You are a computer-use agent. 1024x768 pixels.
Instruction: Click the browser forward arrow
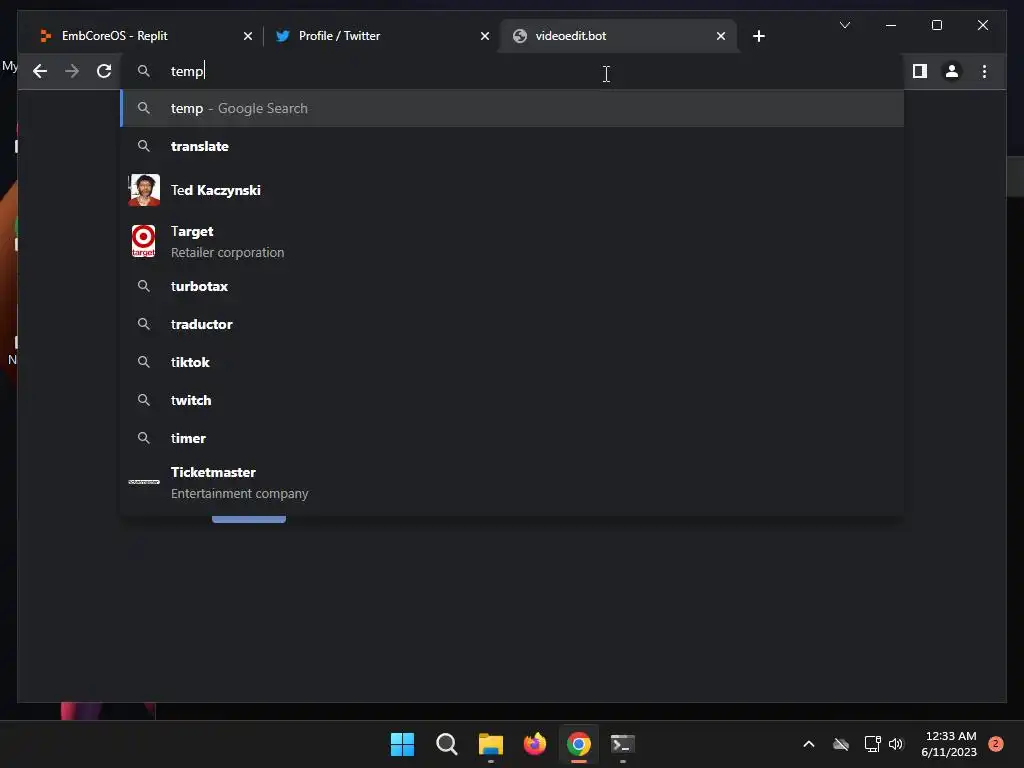(x=72, y=71)
